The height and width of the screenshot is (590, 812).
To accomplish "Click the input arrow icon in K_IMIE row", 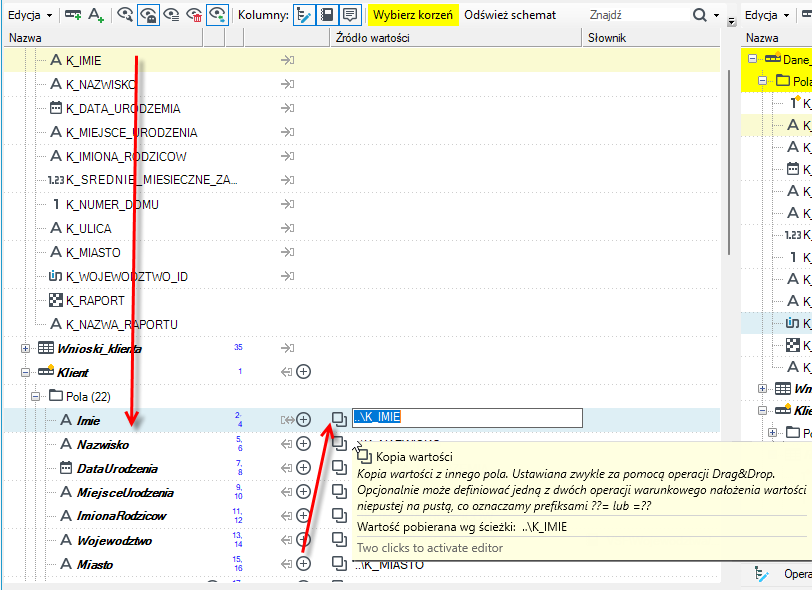I will (287, 60).
